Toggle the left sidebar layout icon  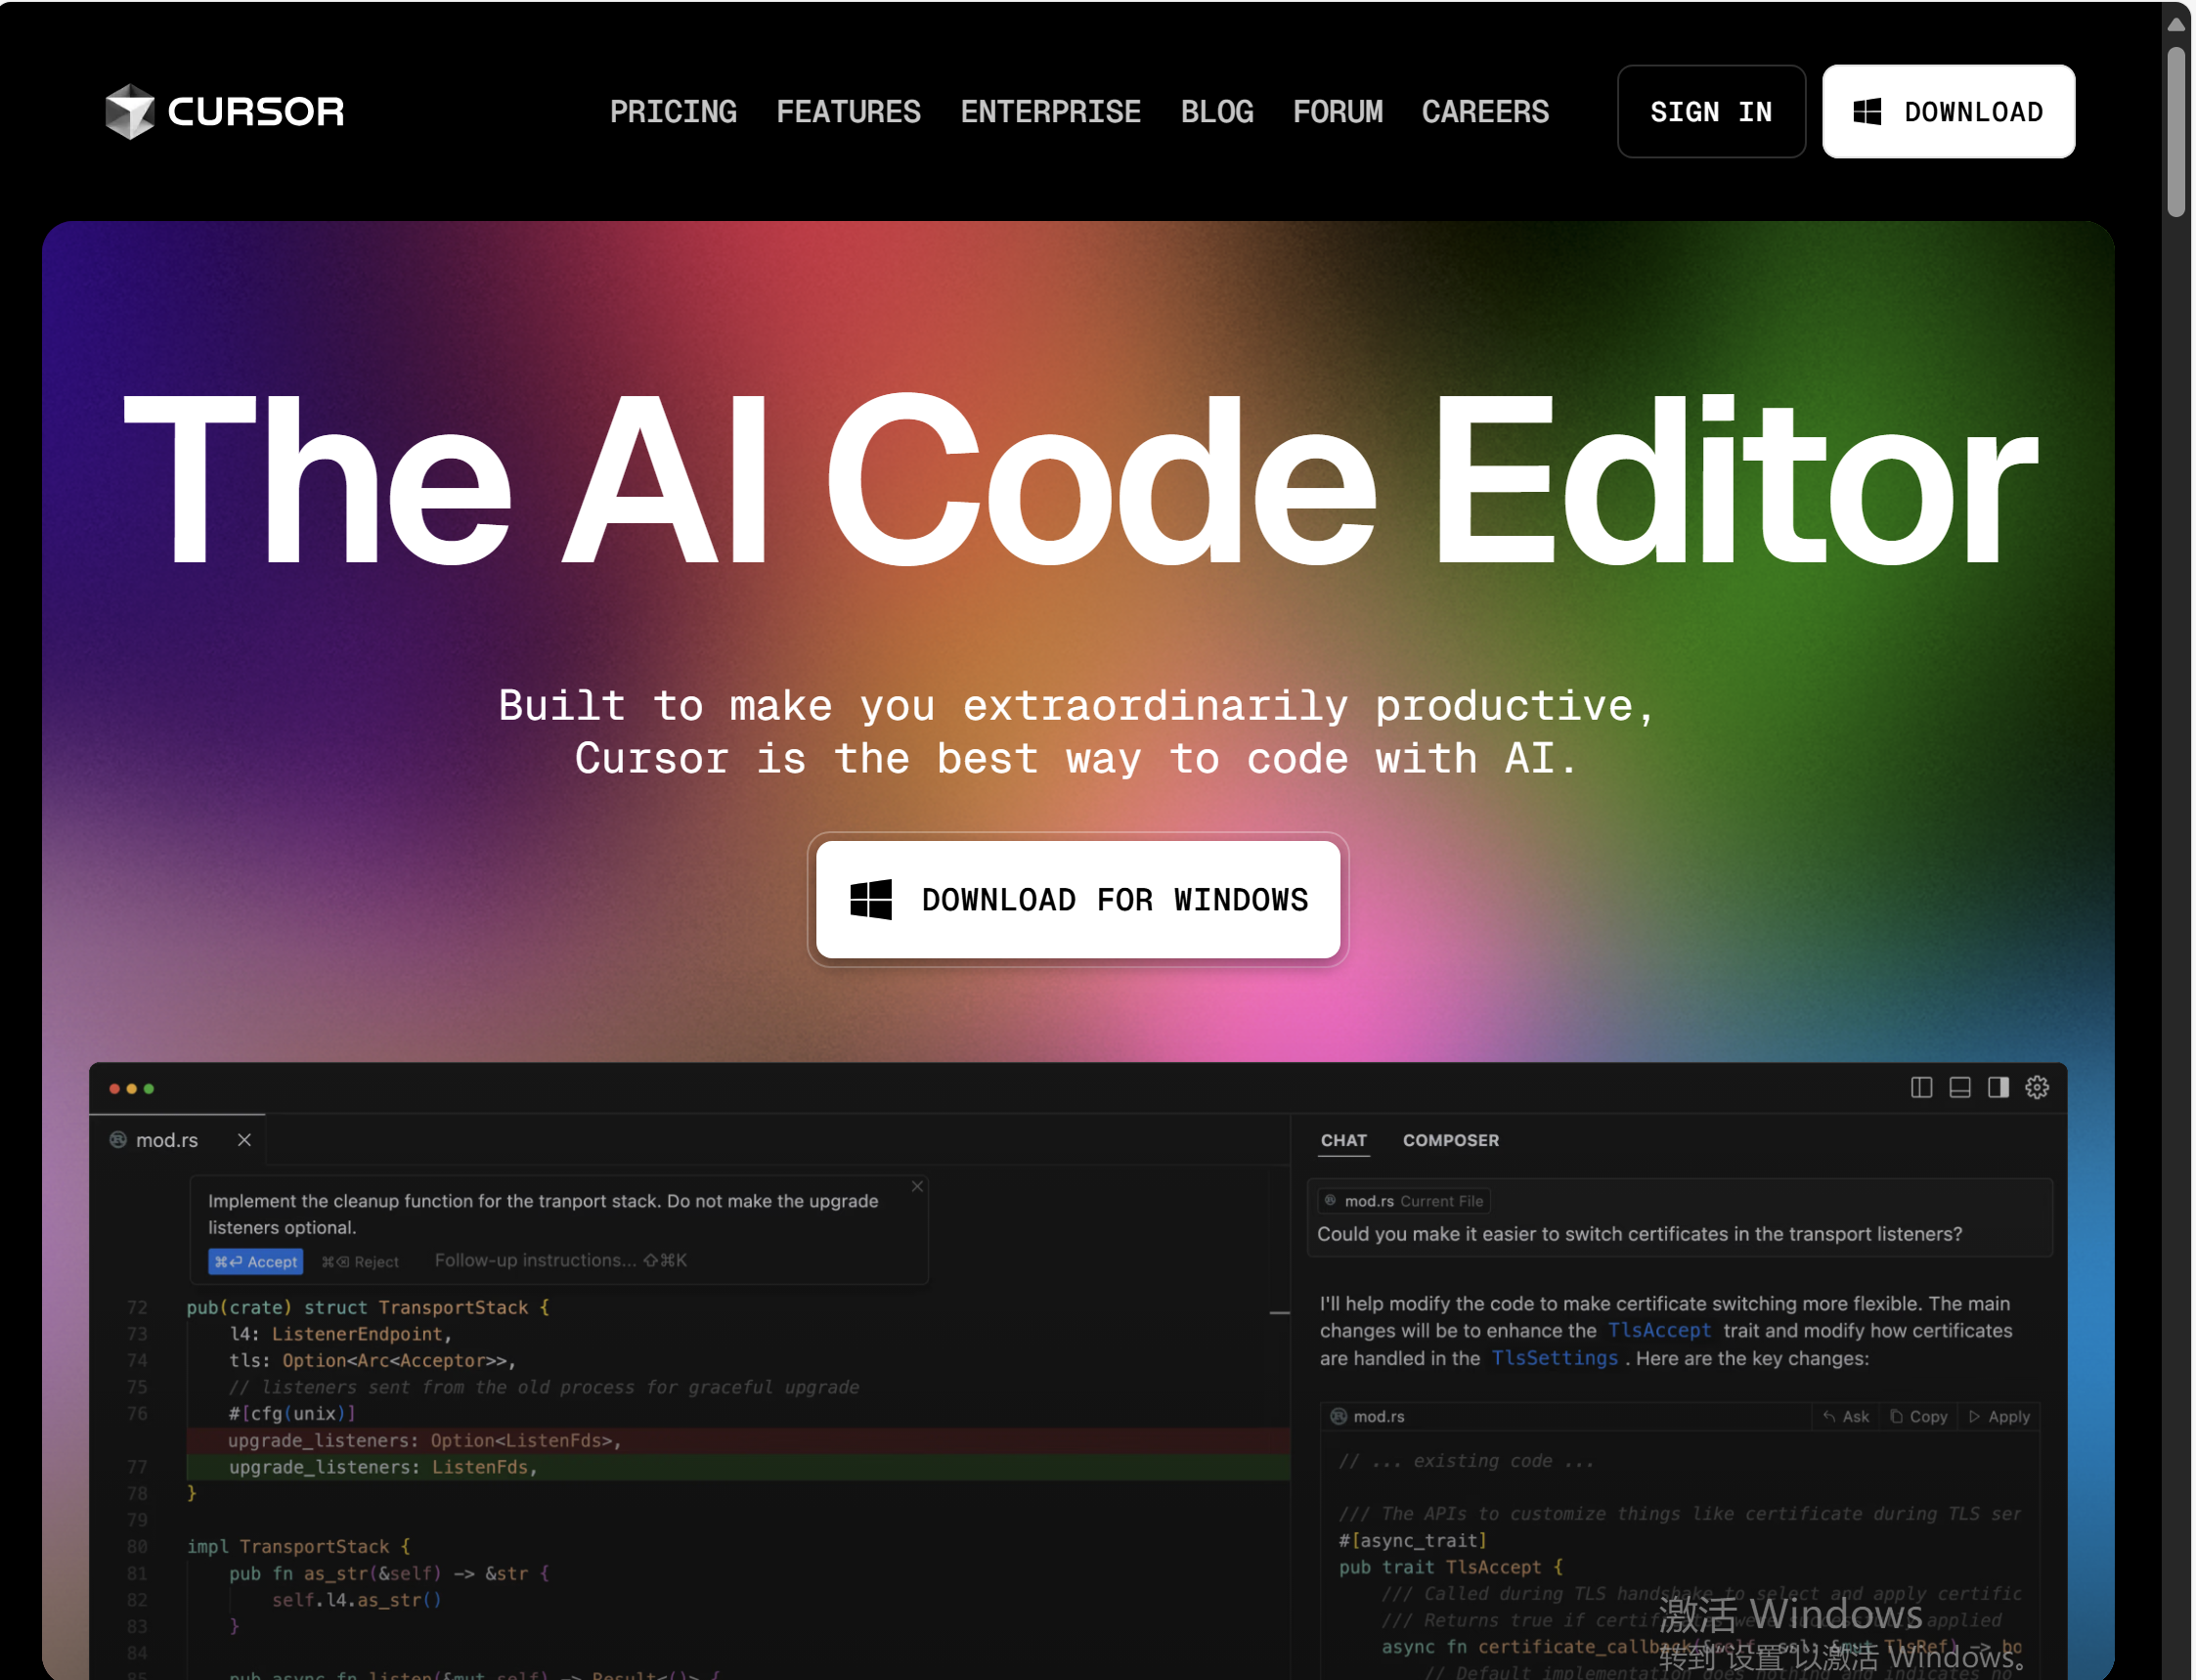[x=1920, y=1087]
